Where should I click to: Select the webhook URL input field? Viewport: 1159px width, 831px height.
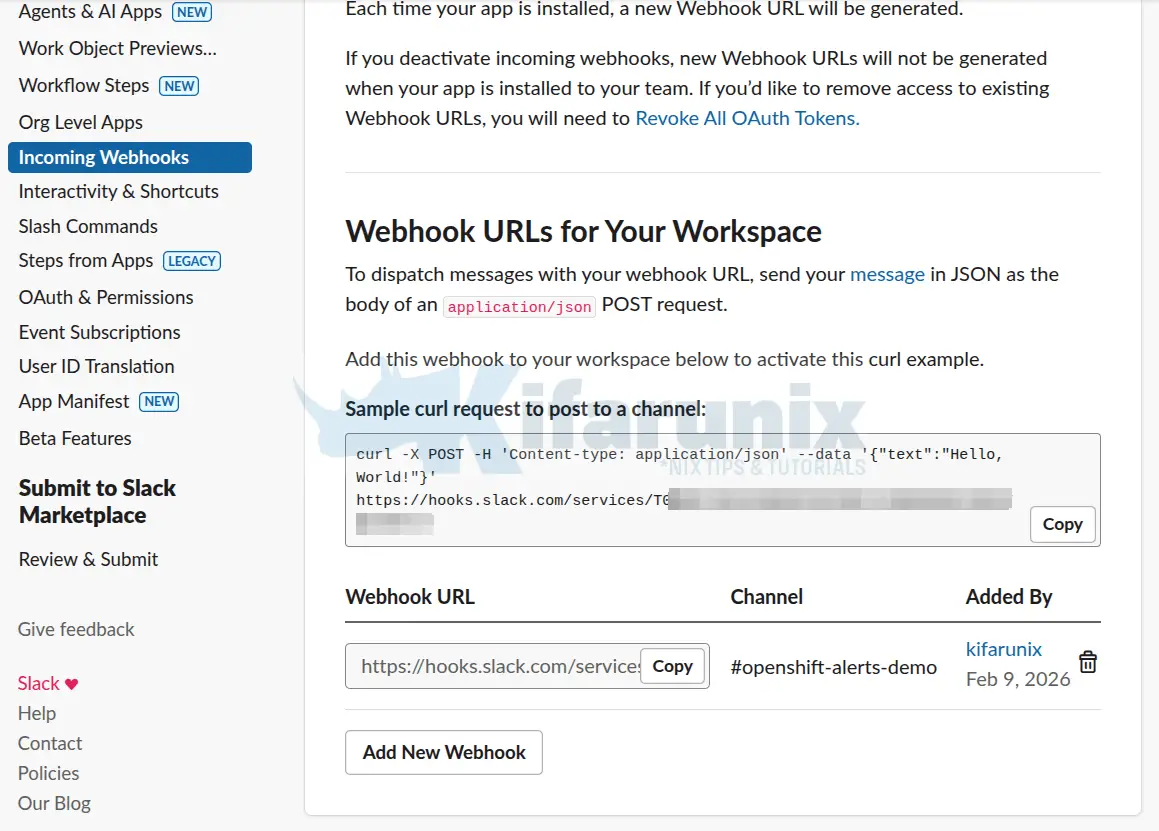tap(495, 666)
